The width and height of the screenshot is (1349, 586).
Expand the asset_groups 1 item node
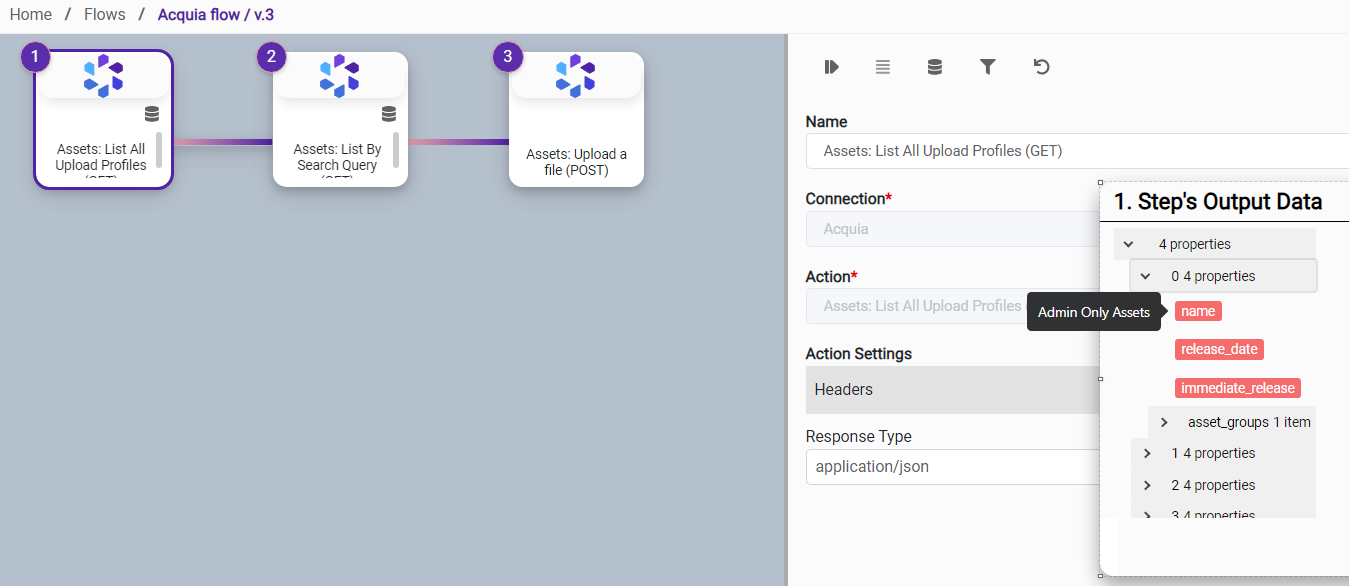point(1164,422)
